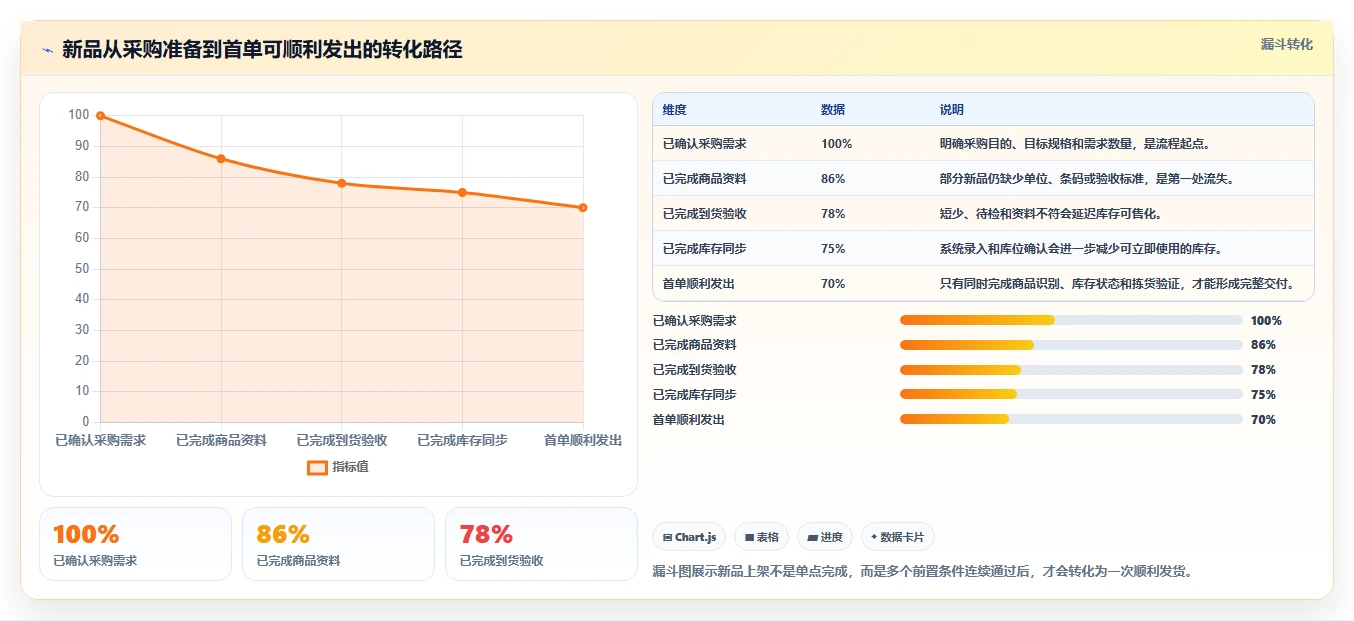Screen dimensions: 1354x621
Task: Click the chart point for 已完成库存同步
Action: click(462, 192)
